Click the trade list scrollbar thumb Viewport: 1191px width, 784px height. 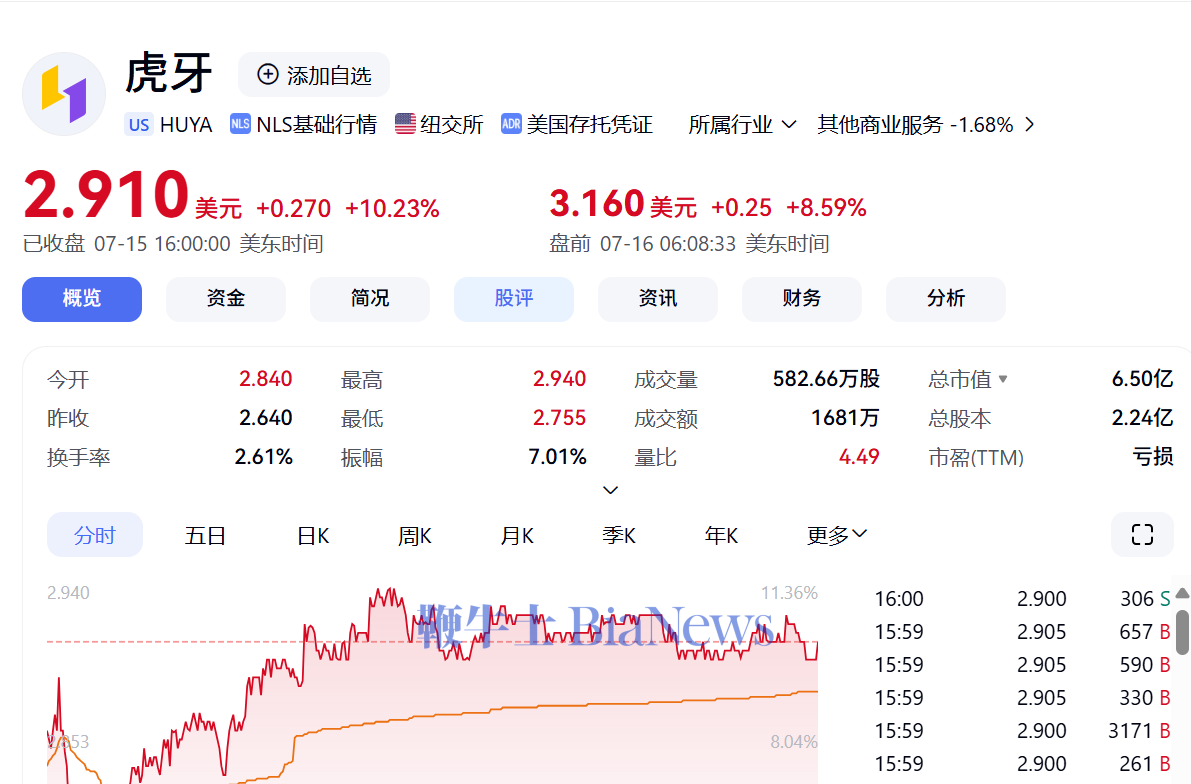[1182, 631]
